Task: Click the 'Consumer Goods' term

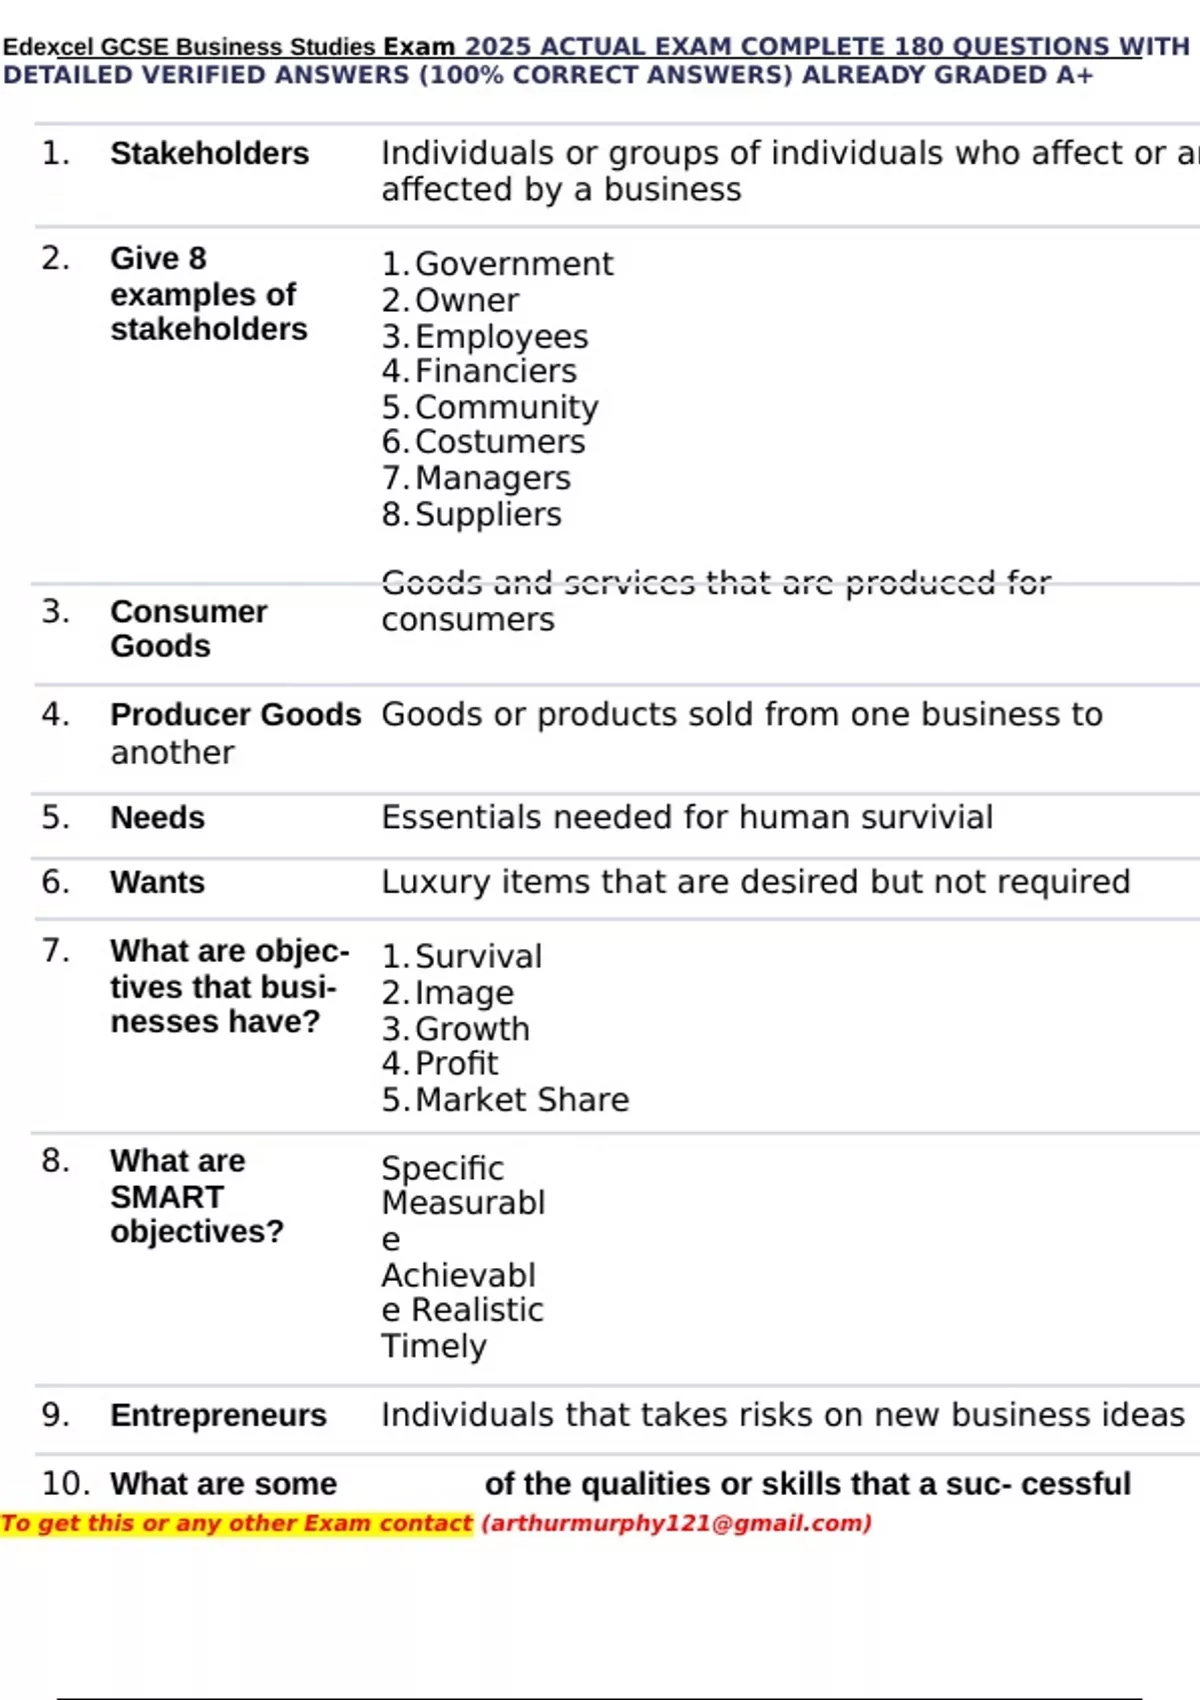Action: pos(188,628)
